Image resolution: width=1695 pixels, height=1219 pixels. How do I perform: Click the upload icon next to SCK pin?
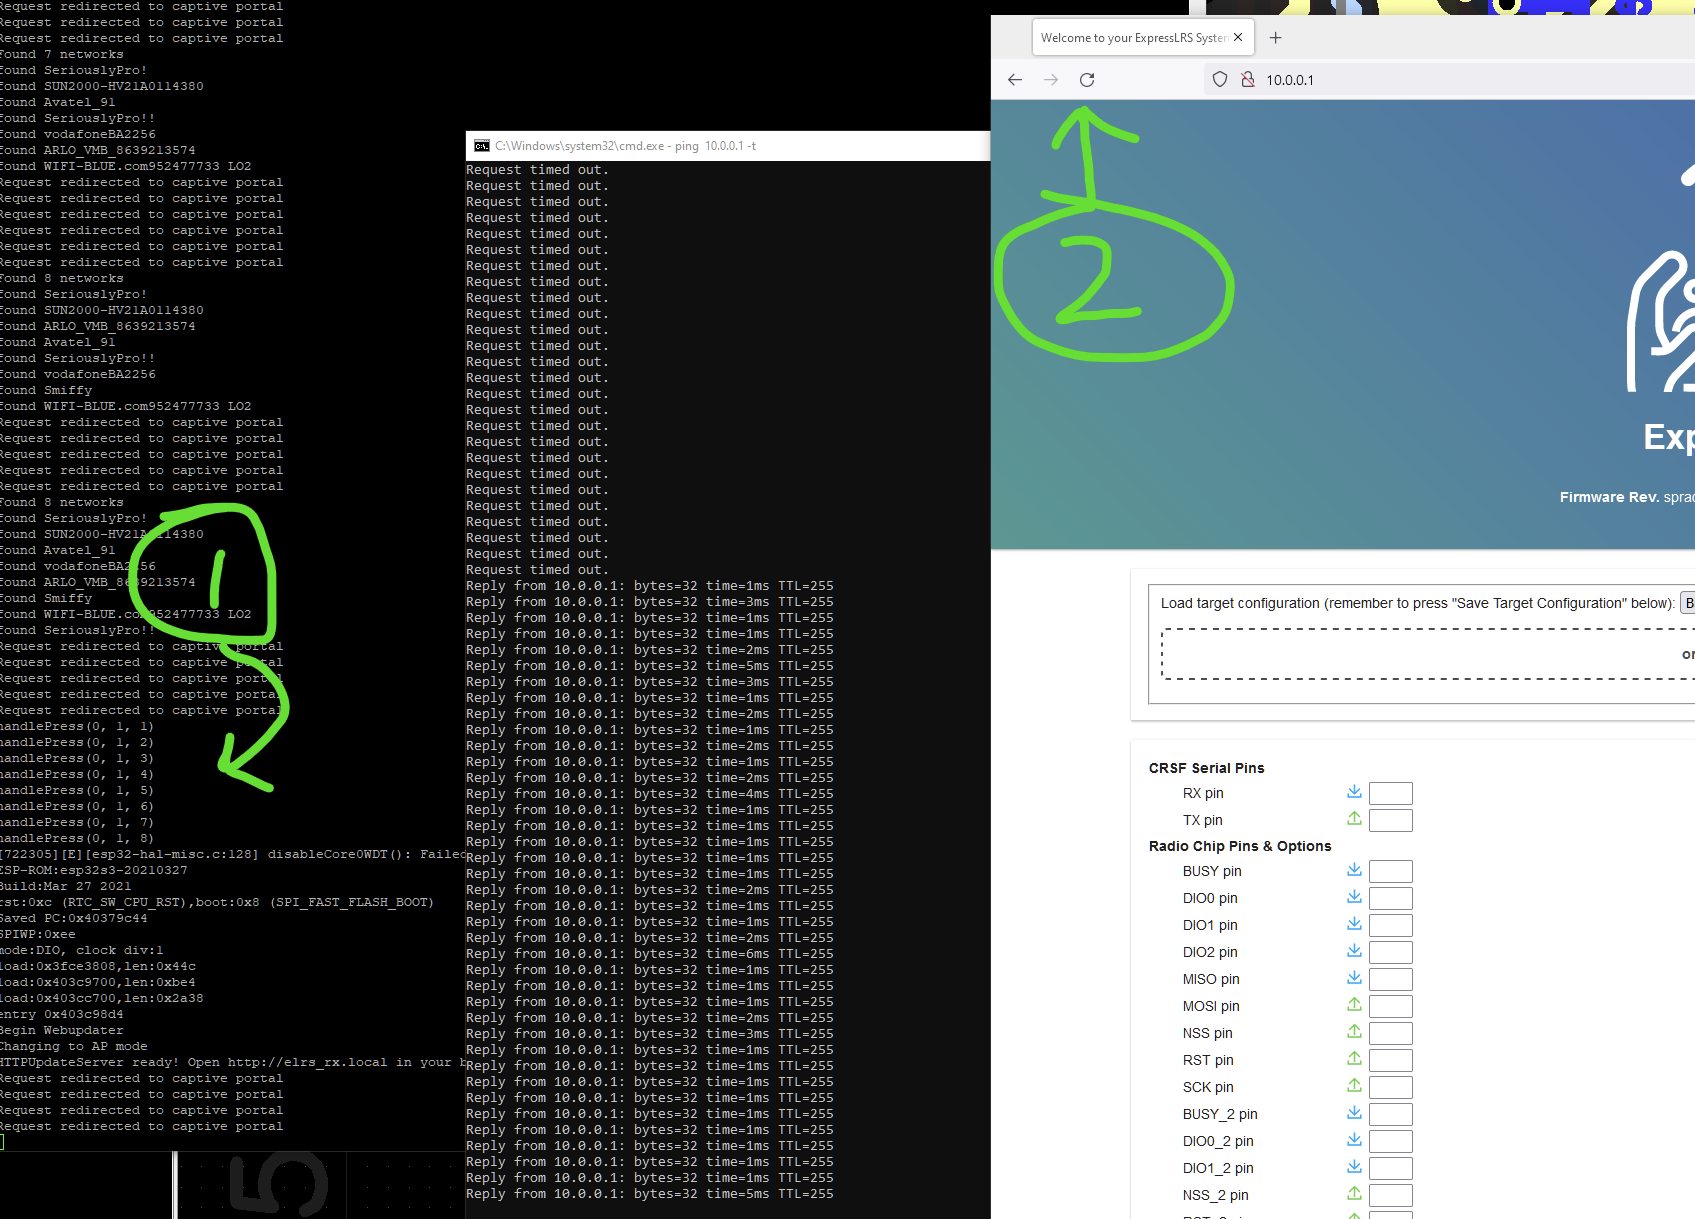coord(1354,1087)
